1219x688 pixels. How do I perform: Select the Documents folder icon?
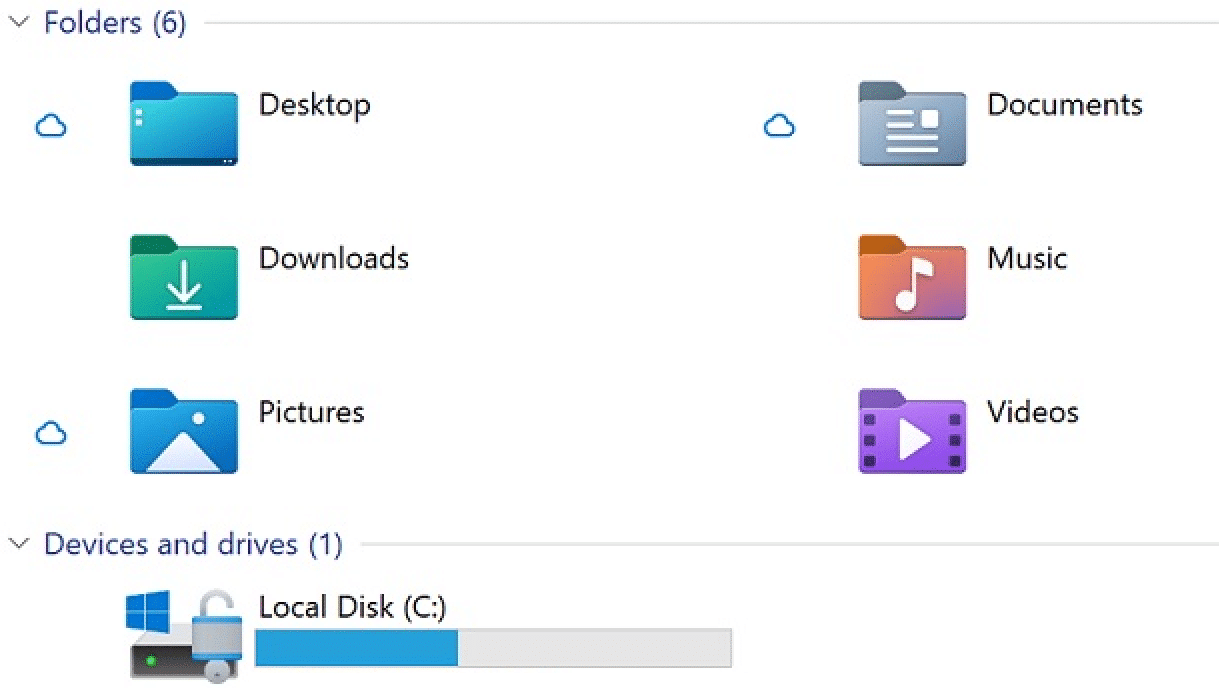click(x=912, y=124)
